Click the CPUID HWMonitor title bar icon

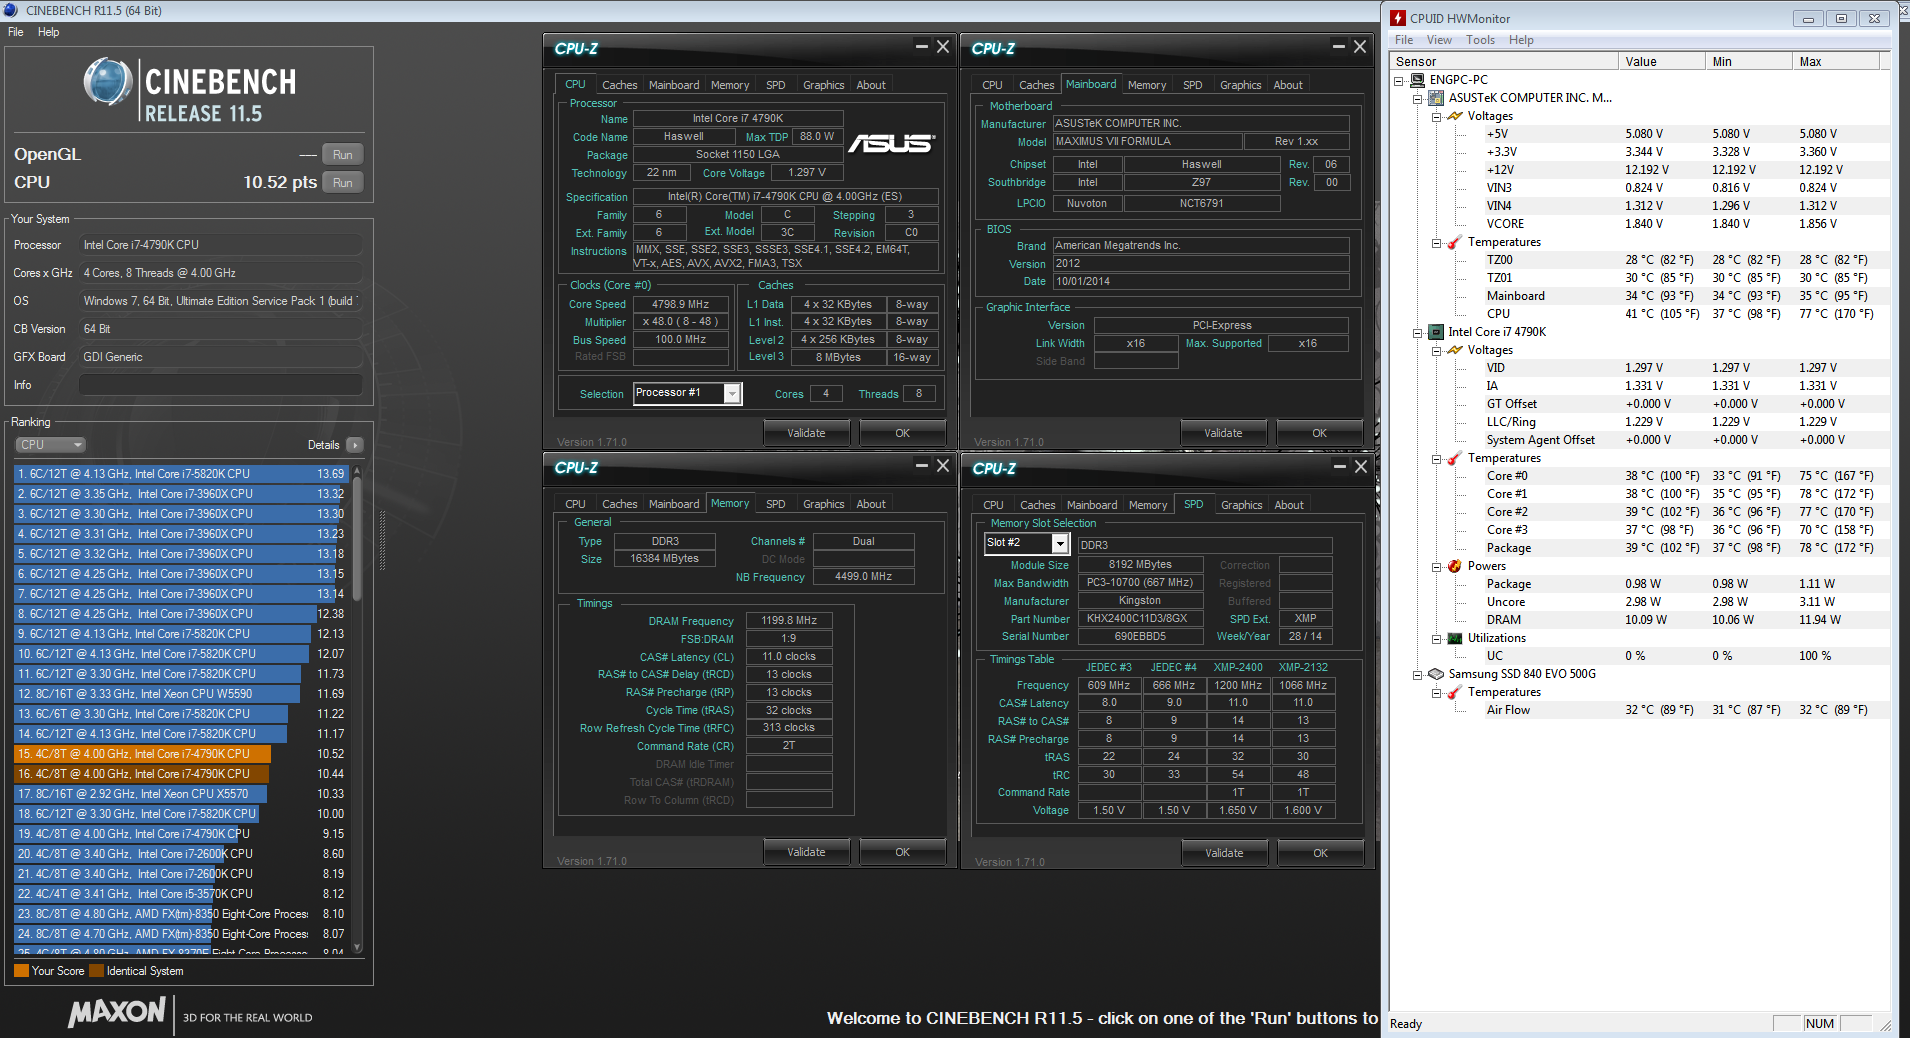coord(1398,18)
